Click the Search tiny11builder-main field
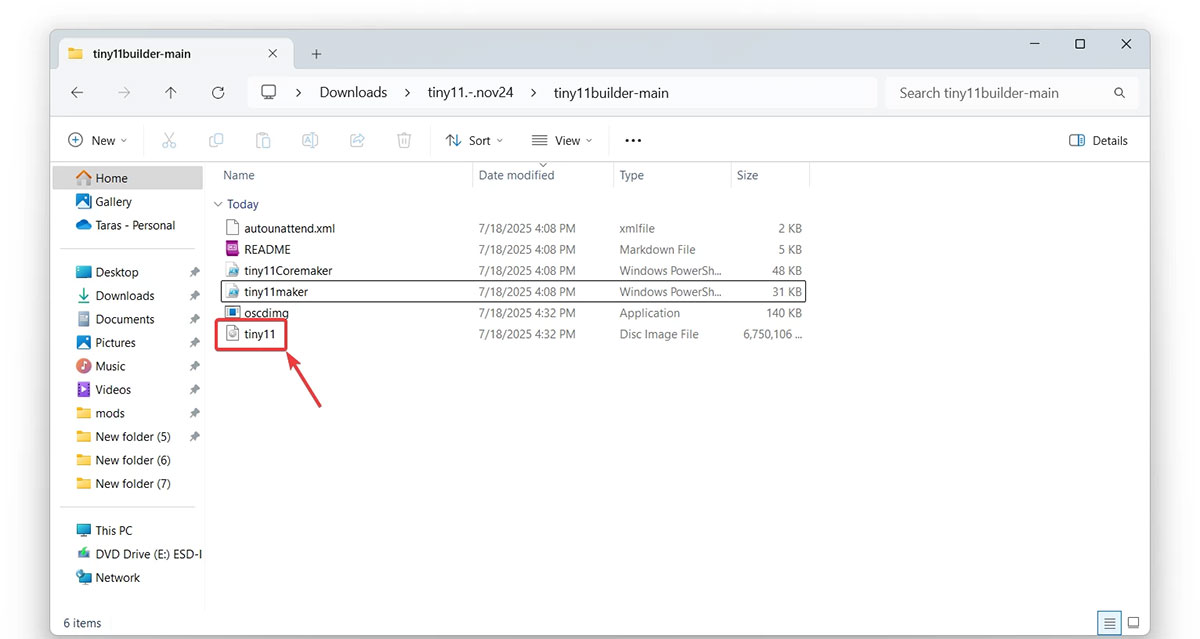1200x639 pixels. tap(1000, 92)
